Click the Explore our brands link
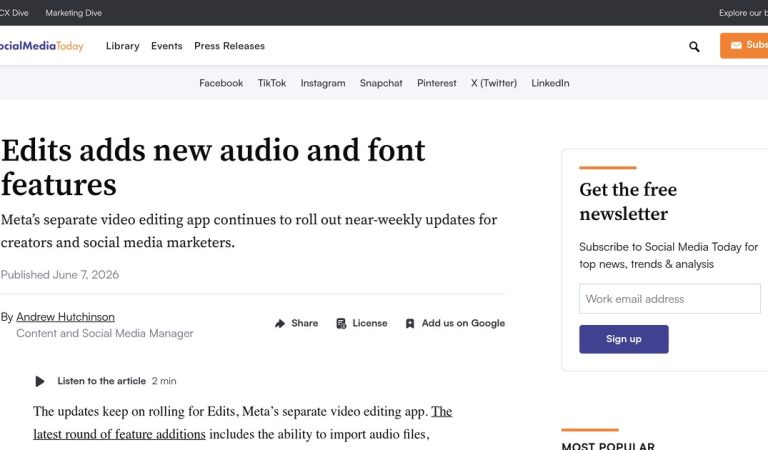The height and width of the screenshot is (450, 768). (743, 13)
